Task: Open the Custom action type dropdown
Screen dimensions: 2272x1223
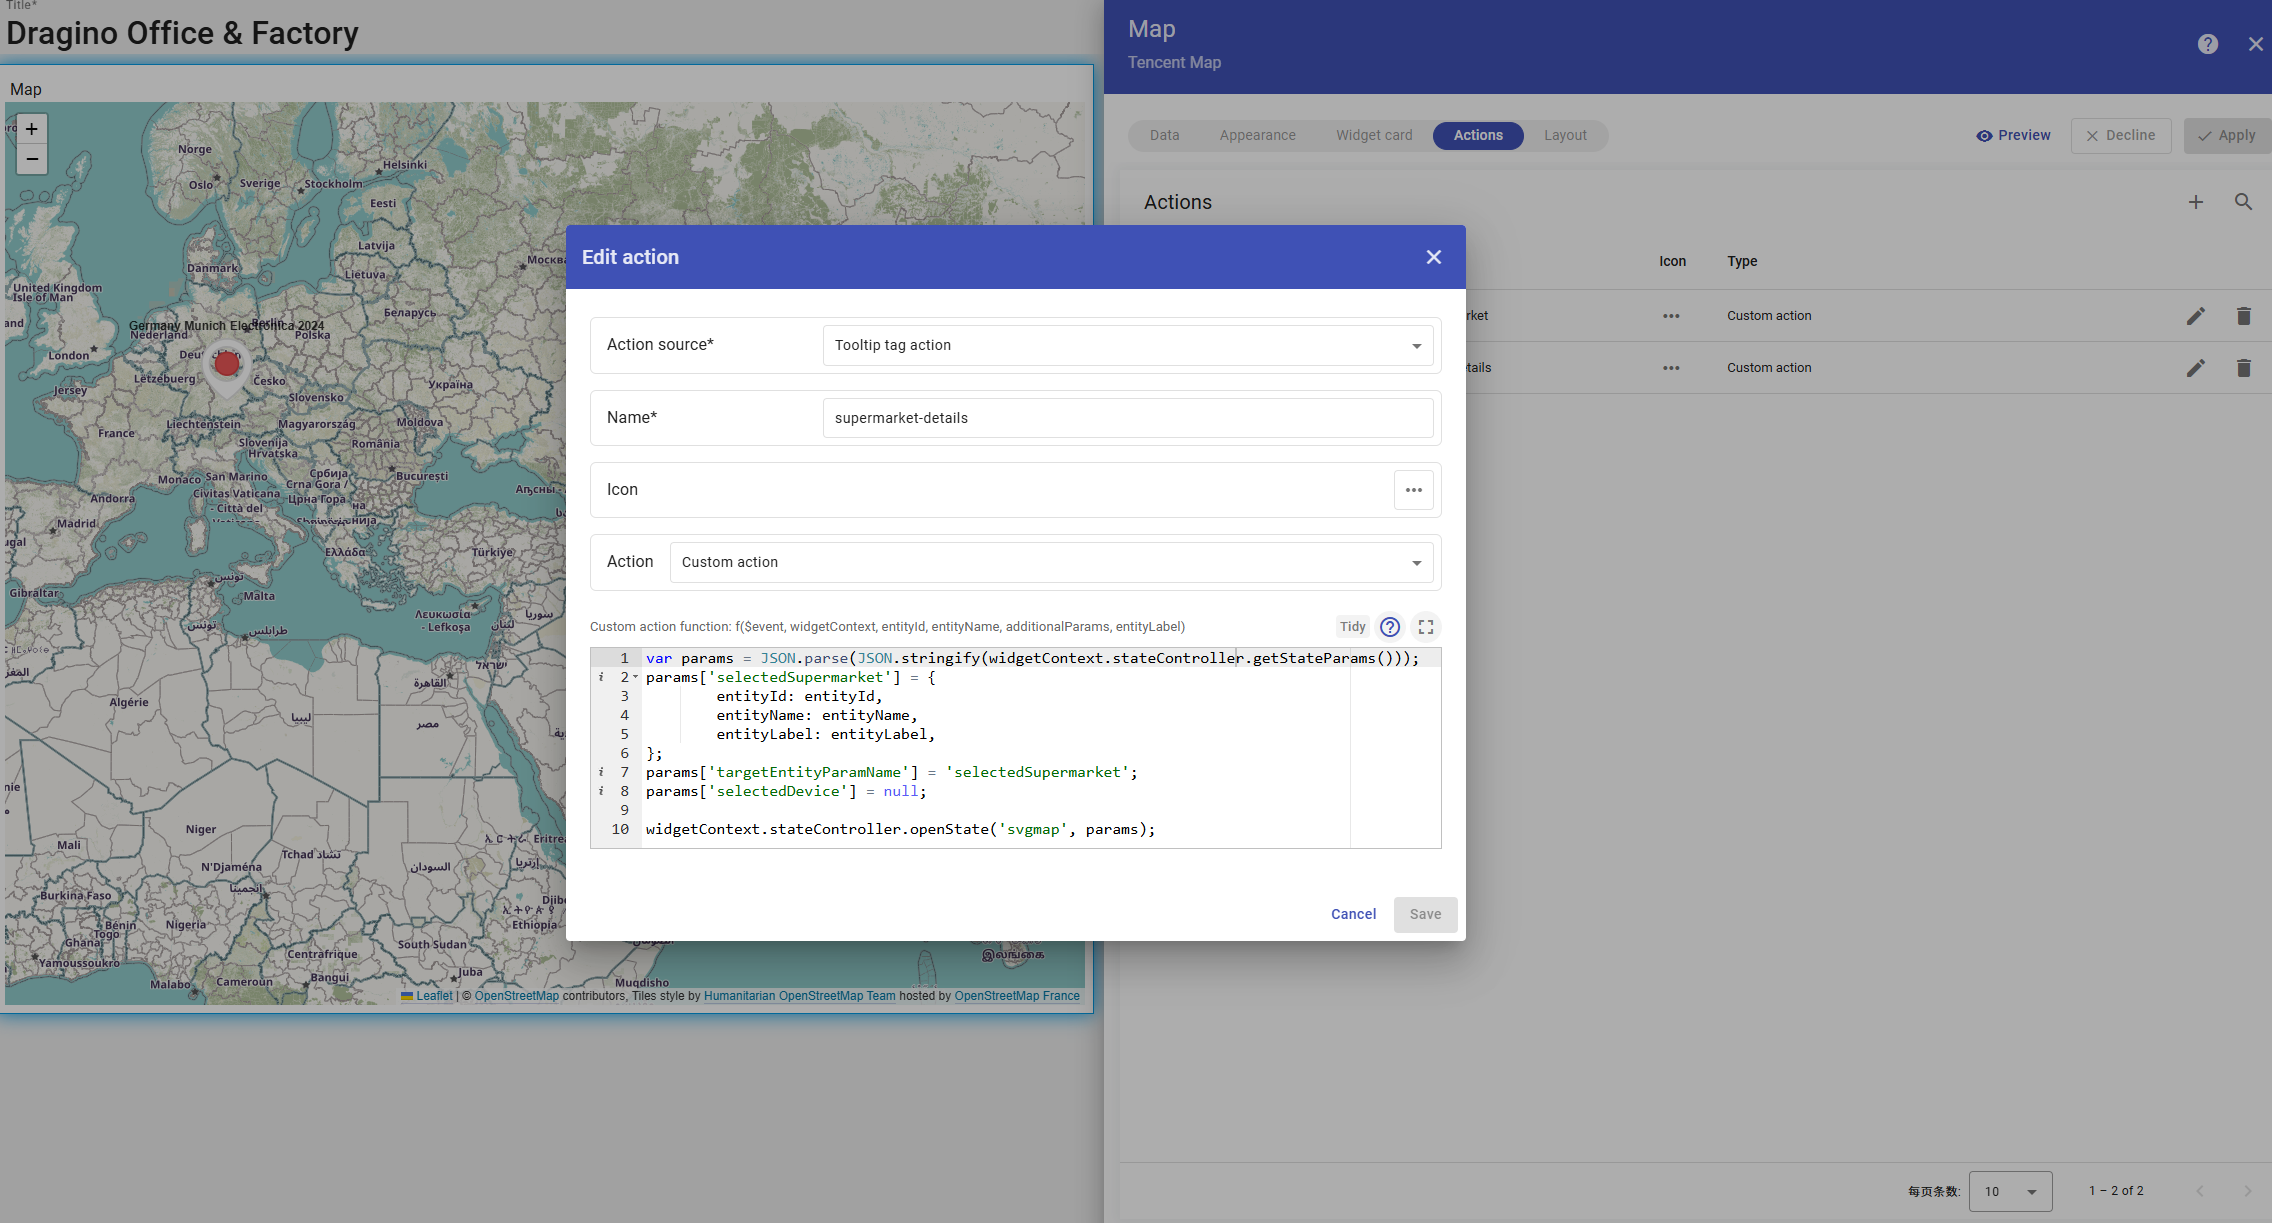Action: click(x=1051, y=562)
